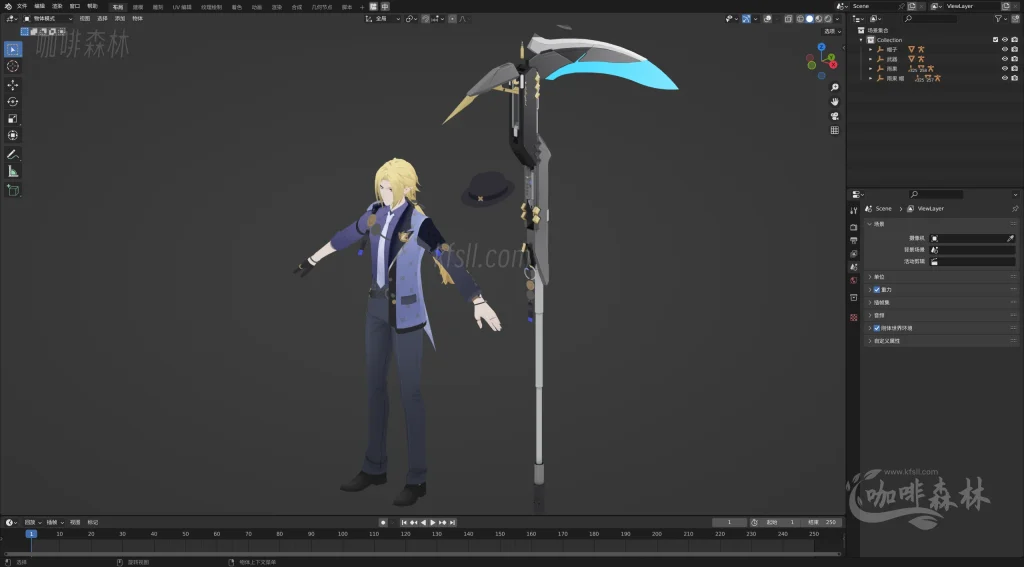This screenshot has width=1024, height=567.
Task: Toggle the rigid body world checkbox
Action: point(876,328)
